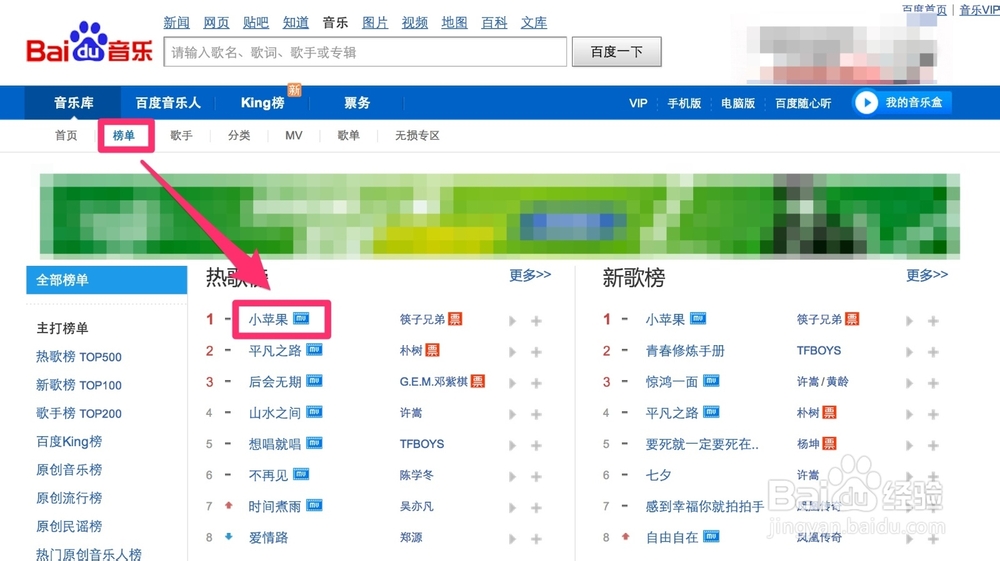Open MV icon next to 想唱就唱
Screen dimensions: 1000x561
pyautogui.click(x=314, y=442)
